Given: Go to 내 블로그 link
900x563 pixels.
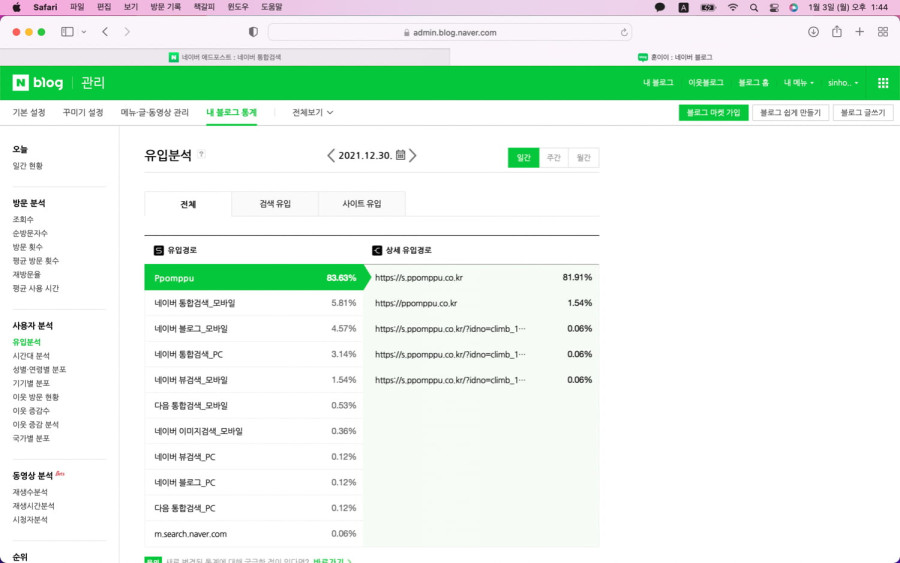Looking at the screenshot, I should coord(658,83).
